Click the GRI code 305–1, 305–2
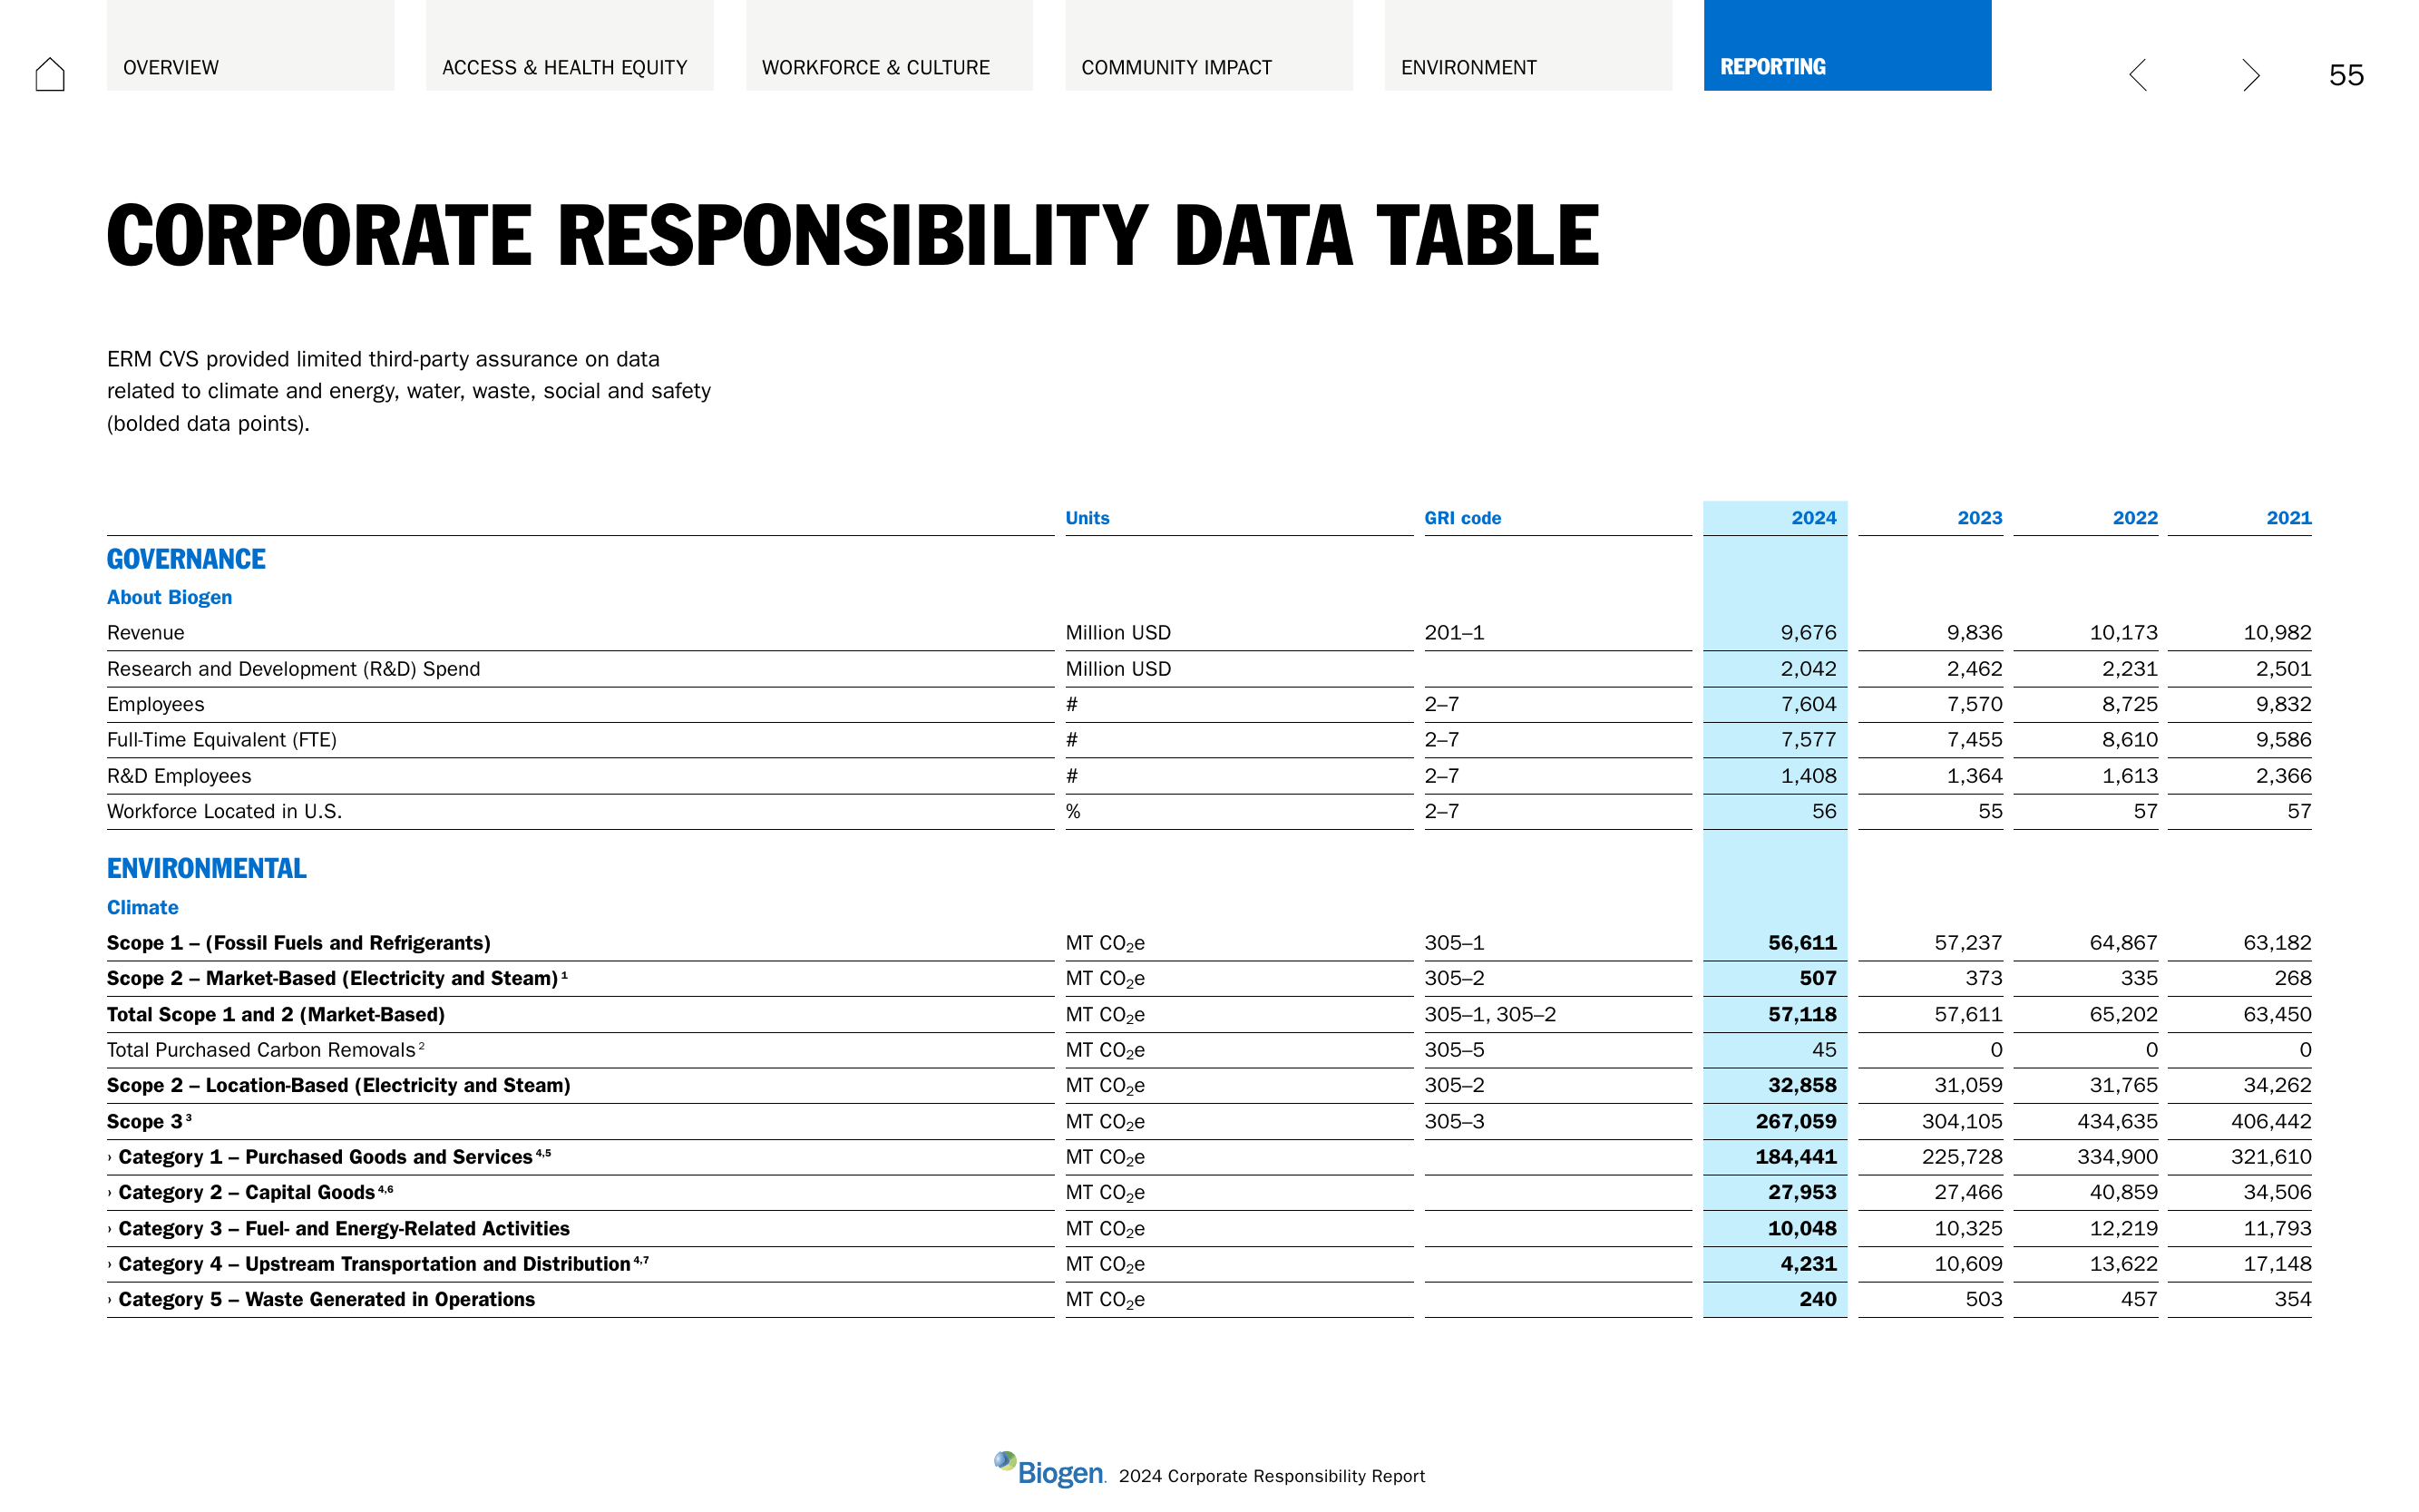 pos(1490,1014)
